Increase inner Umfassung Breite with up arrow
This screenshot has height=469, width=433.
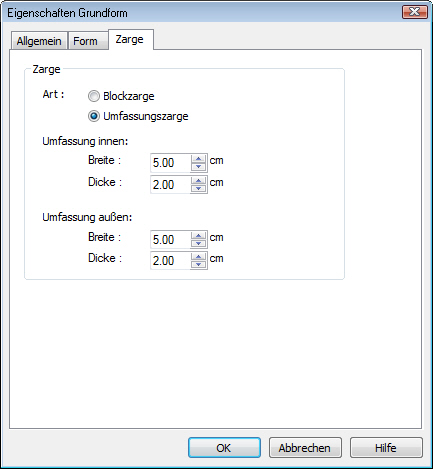(199, 159)
